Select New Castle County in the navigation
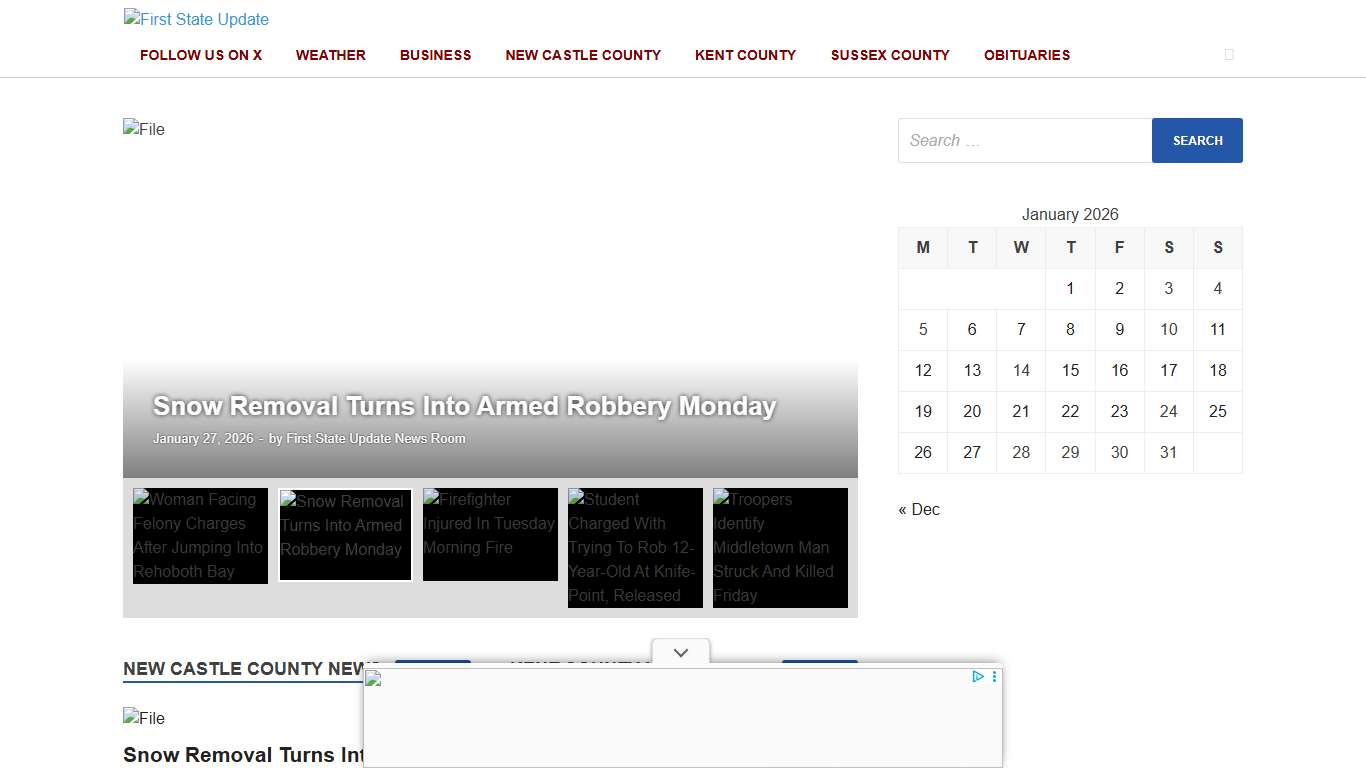The image size is (1366, 768). [x=583, y=55]
